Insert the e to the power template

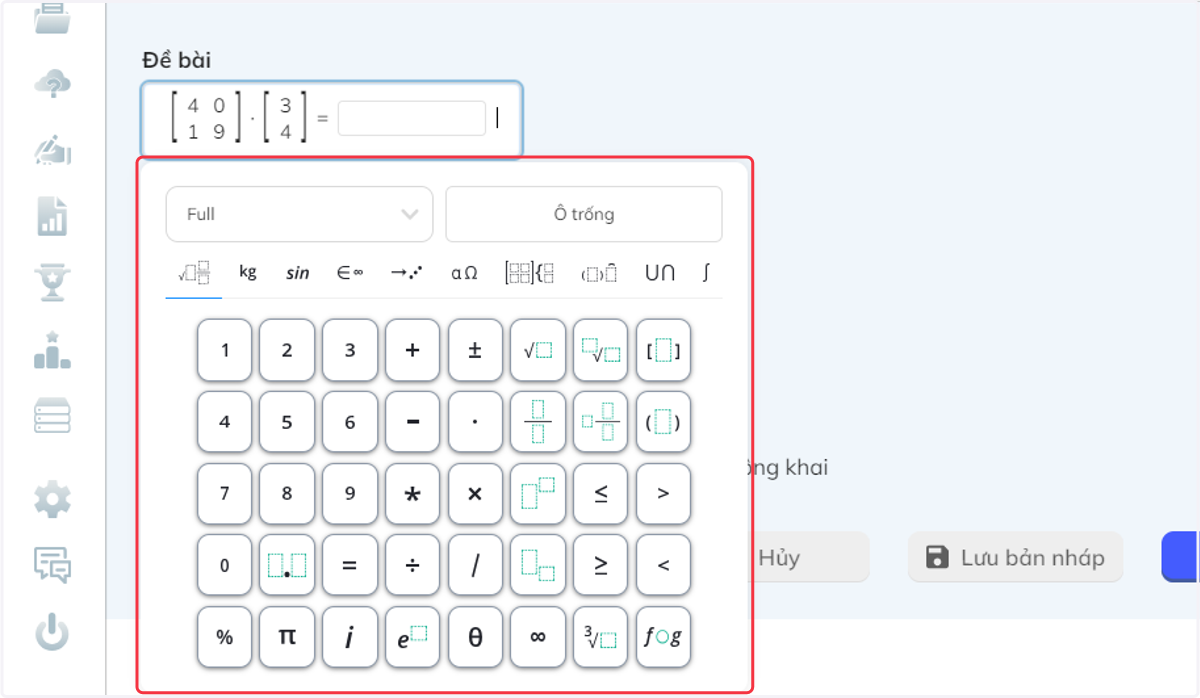412,637
